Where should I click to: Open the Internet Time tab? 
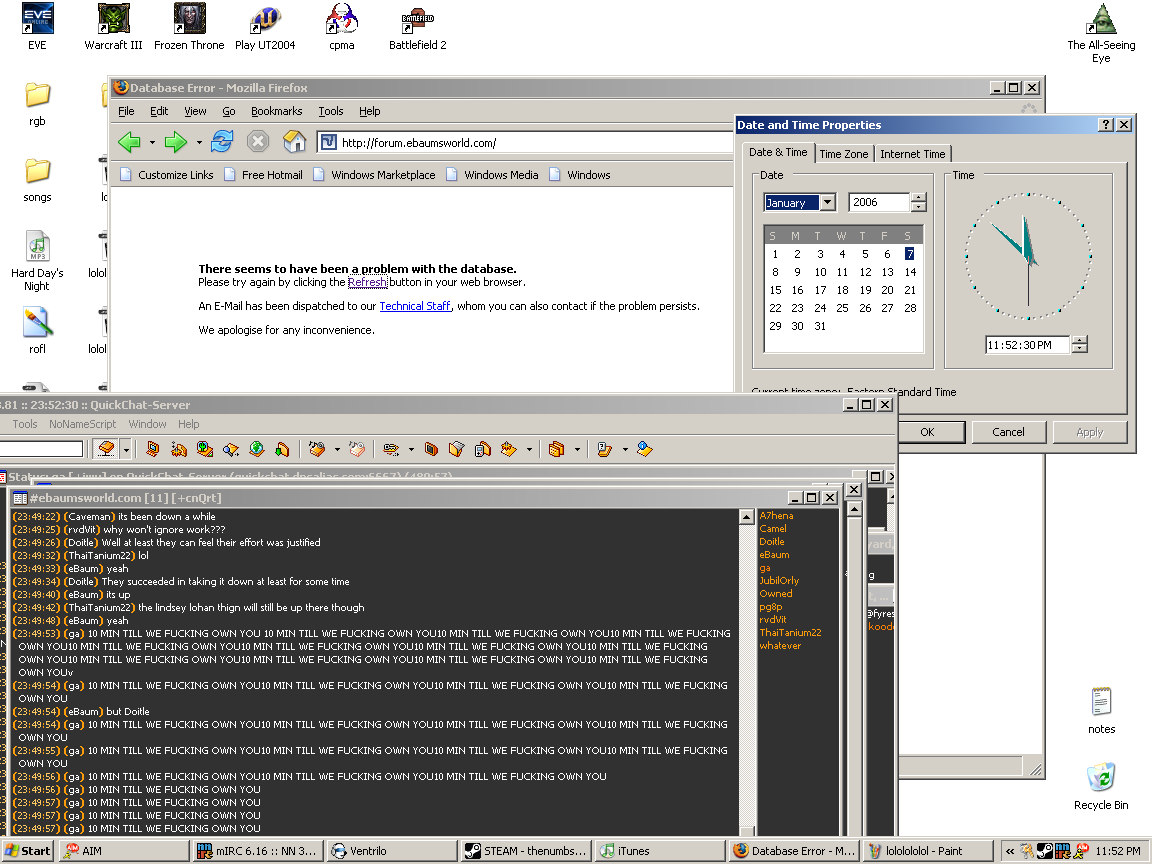coord(912,154)
